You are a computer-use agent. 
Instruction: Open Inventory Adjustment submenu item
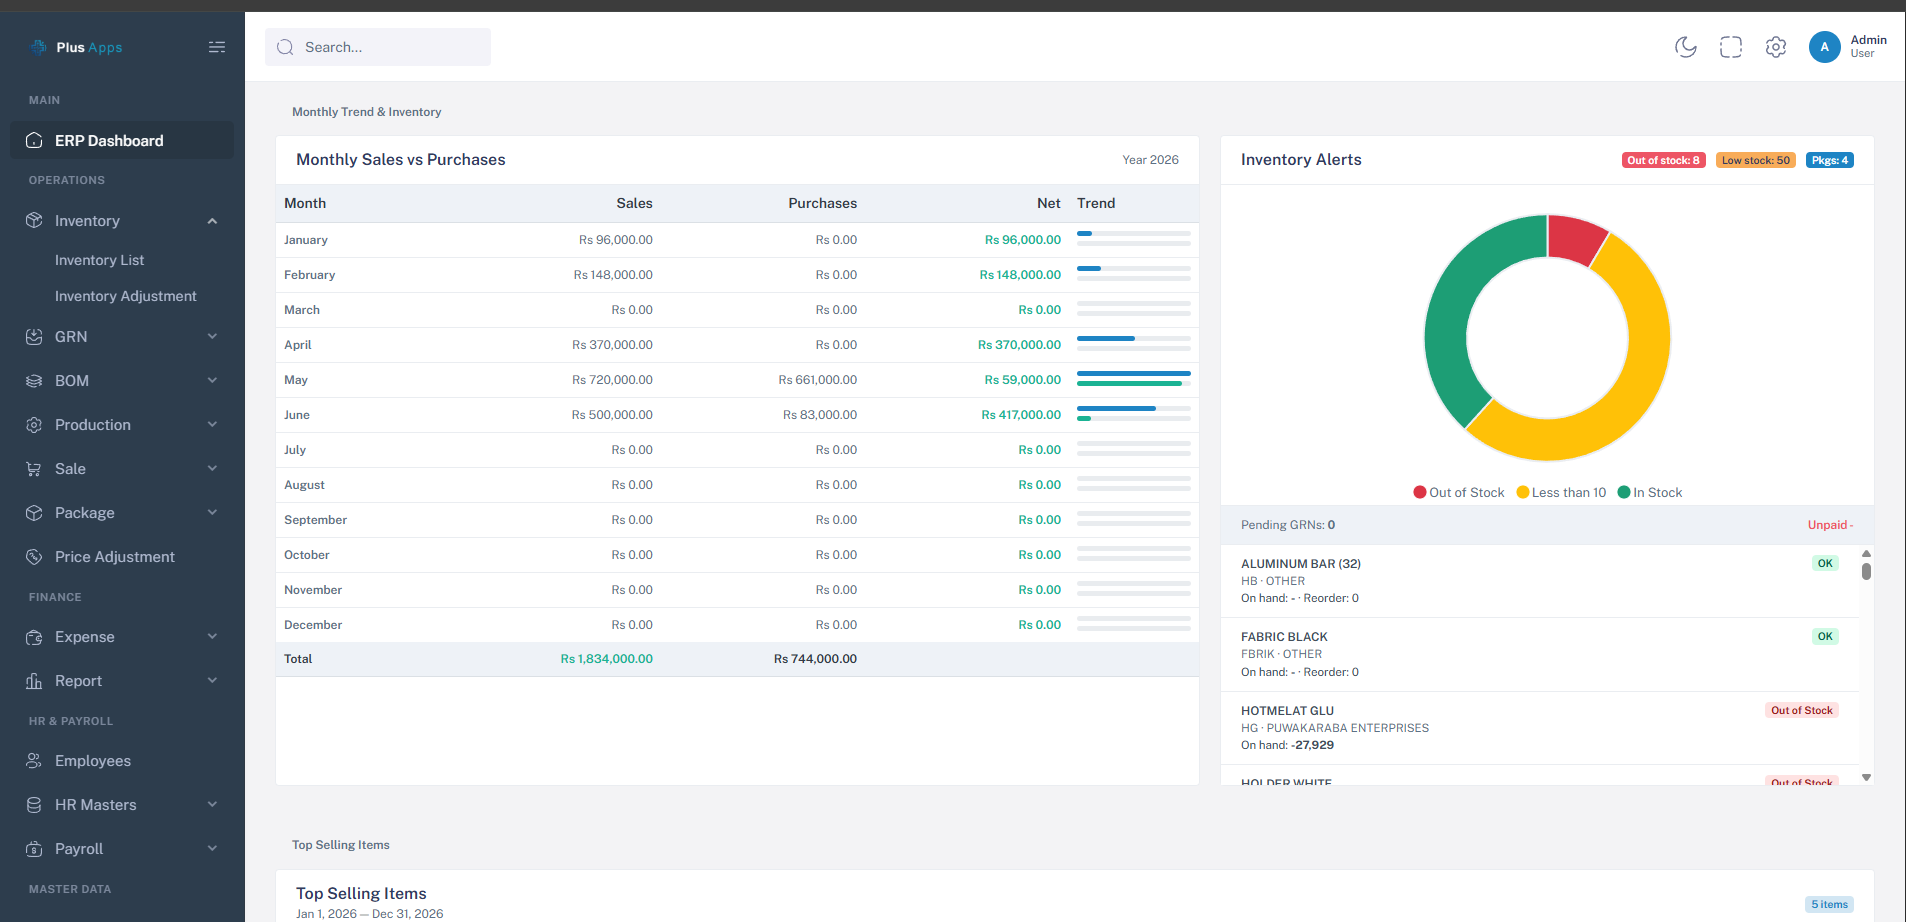coord(126,296)
